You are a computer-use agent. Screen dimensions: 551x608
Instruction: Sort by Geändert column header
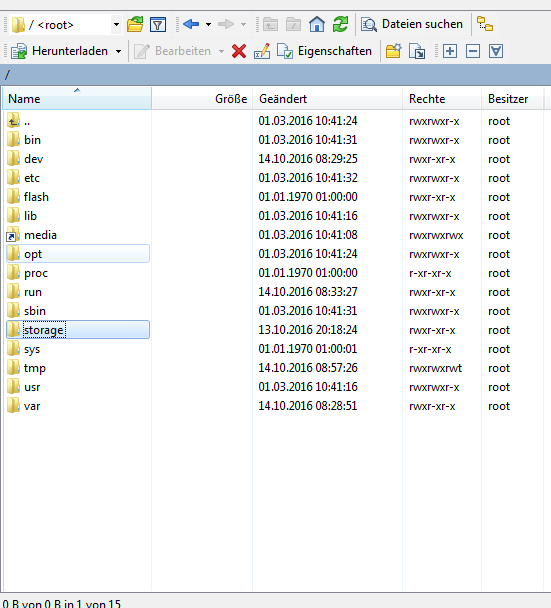pos(327,99)
